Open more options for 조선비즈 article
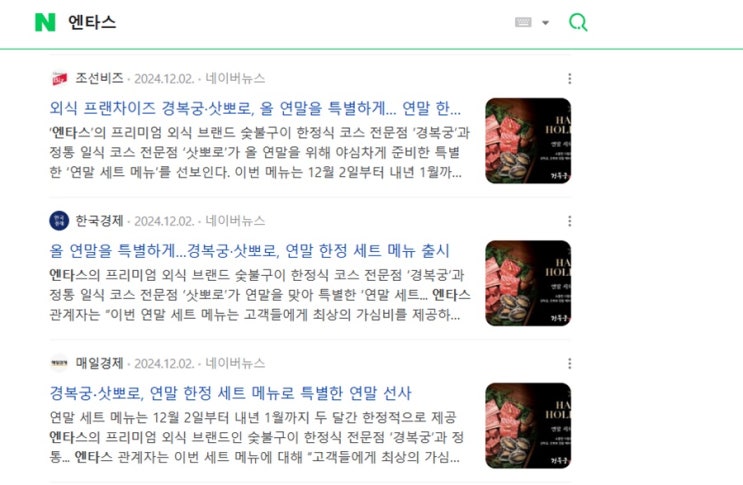The image size is (743, 485). [x=570, y=79]
